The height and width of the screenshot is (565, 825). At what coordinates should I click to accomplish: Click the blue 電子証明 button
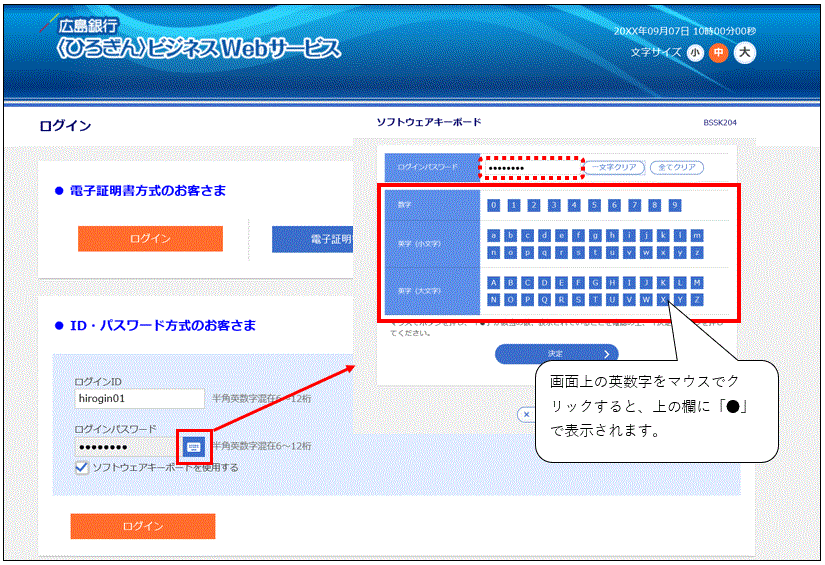click(313, 239)
